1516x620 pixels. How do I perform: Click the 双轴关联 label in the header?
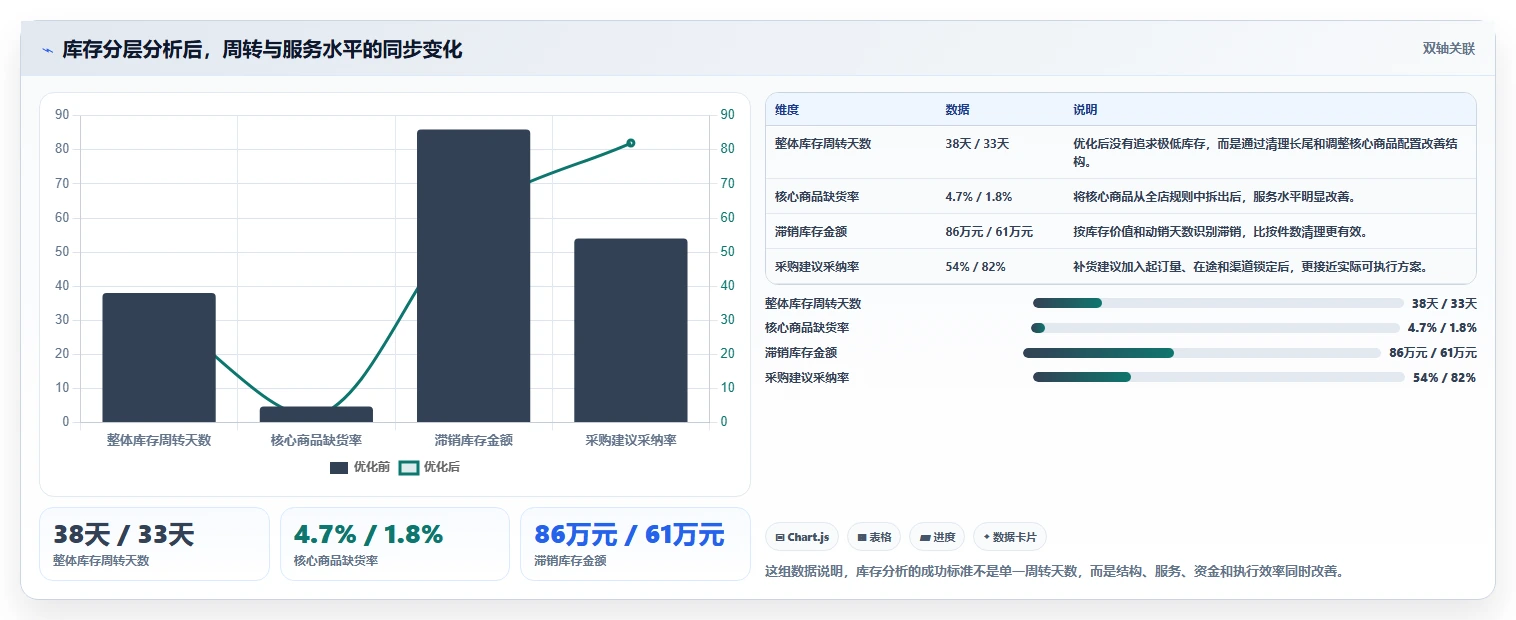click(1449, 49)
